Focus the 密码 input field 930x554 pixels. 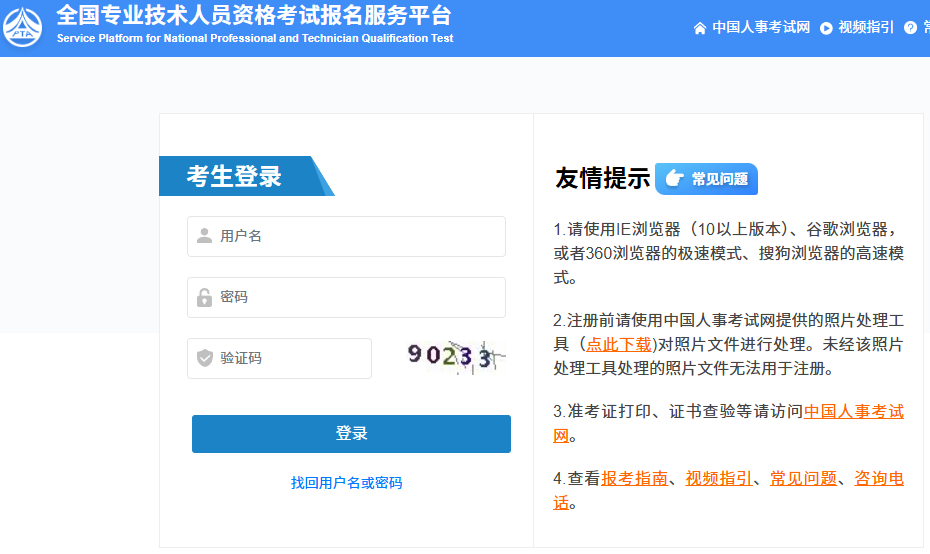click(360, 298)
